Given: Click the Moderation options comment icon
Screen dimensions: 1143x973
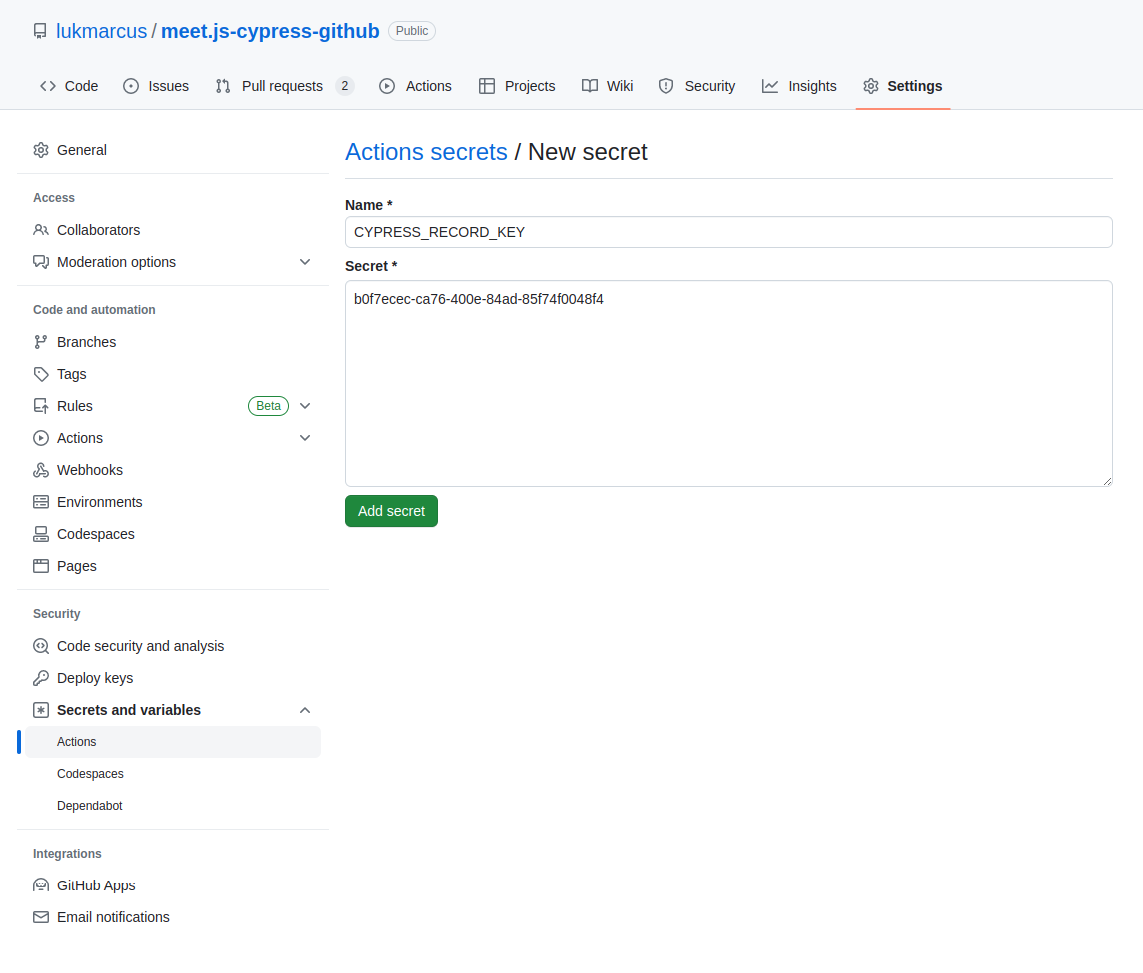Looking at the screenshot, I should tap(41, 262).
